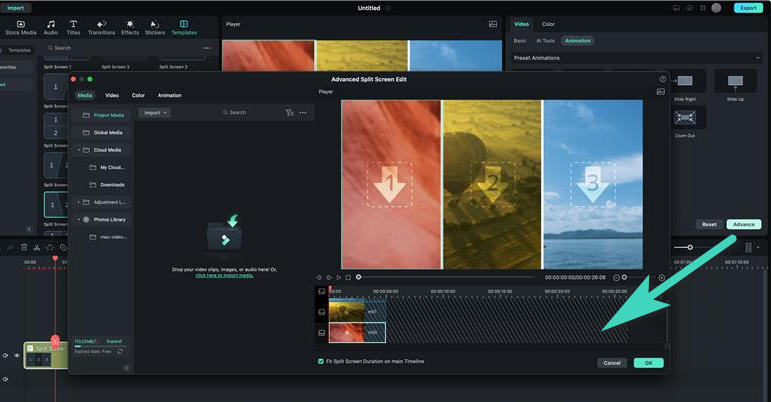Image resolution: width=771 pixels, height=402 pixels.
Task: Click the Import button in title bar
Action: coord(15,8)
